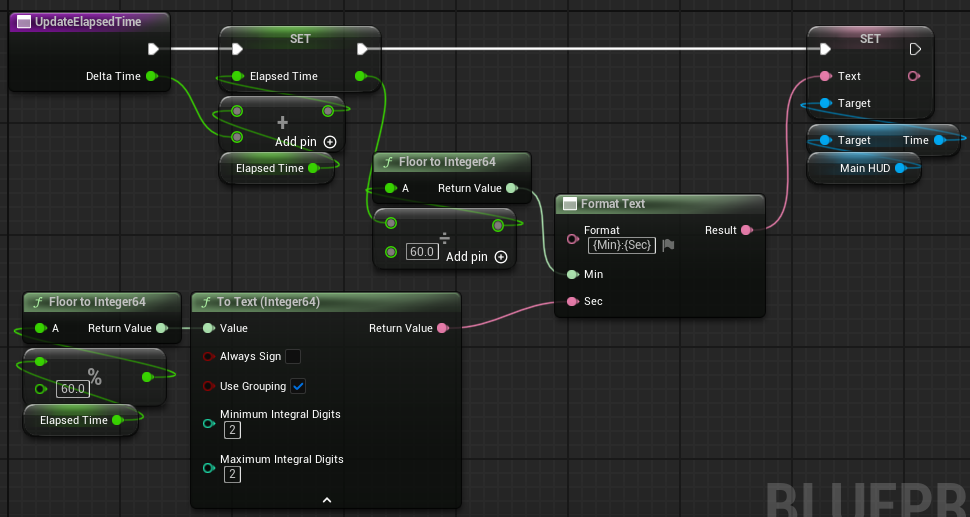Click the To Text Return Value pin
Image resolution: width=970 pixels, height=517 pixels.
(442, 328)
